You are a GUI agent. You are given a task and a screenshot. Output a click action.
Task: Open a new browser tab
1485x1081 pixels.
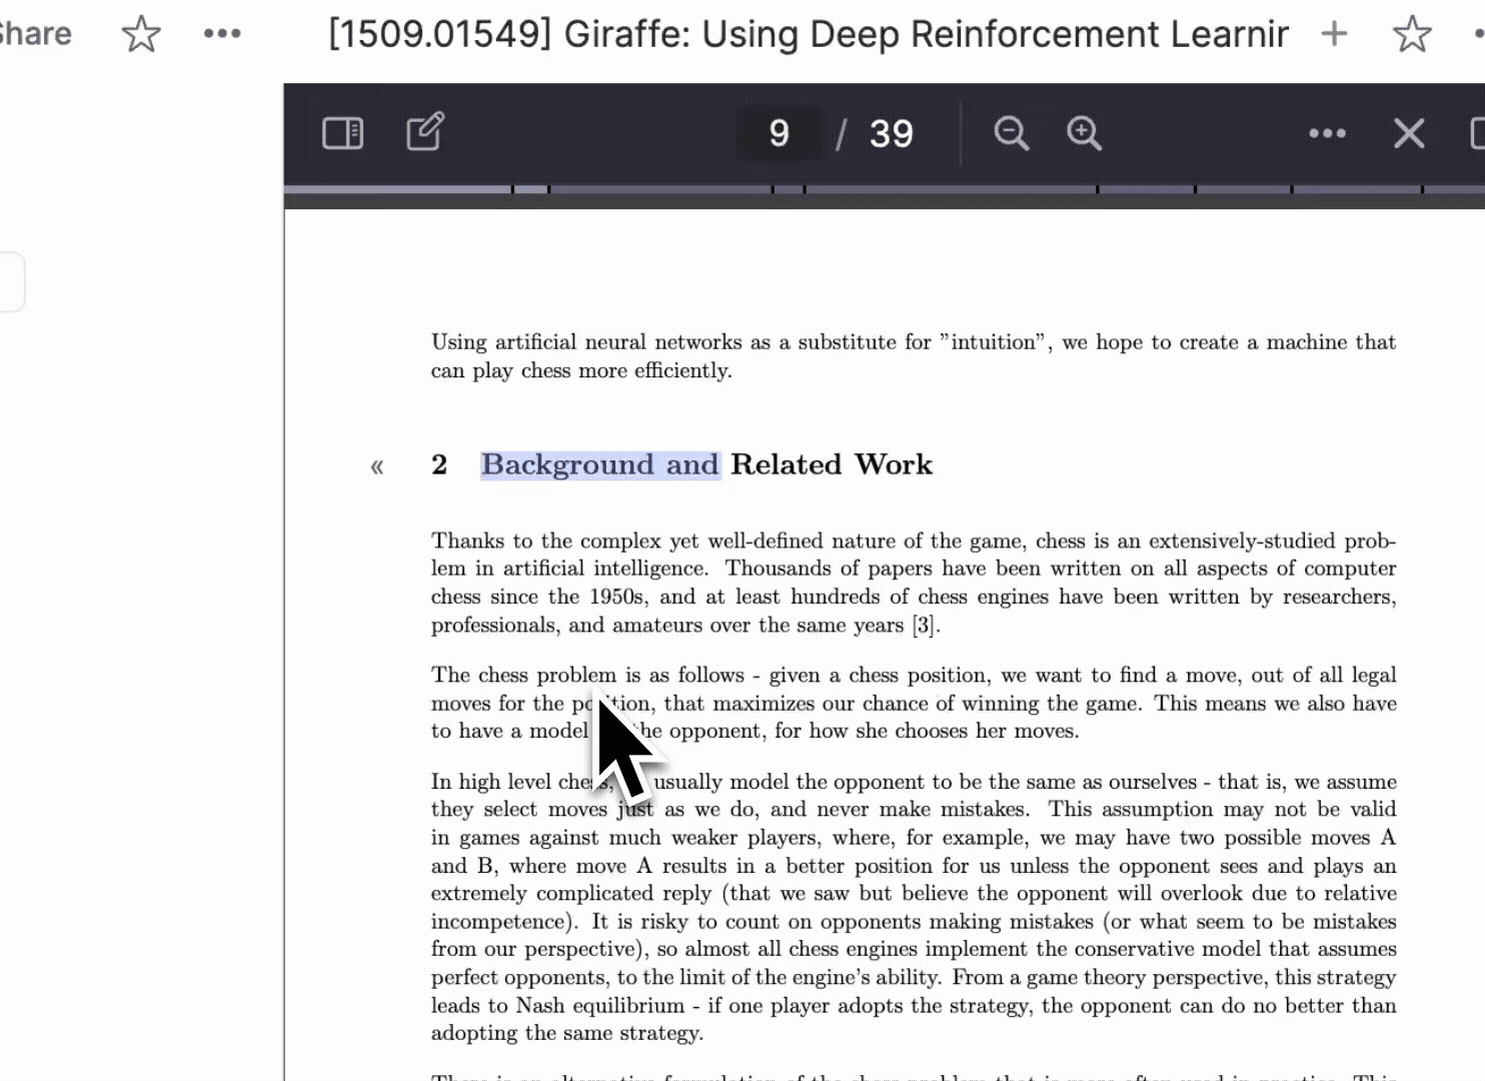pyautogui.click(x=1334, y=33)
